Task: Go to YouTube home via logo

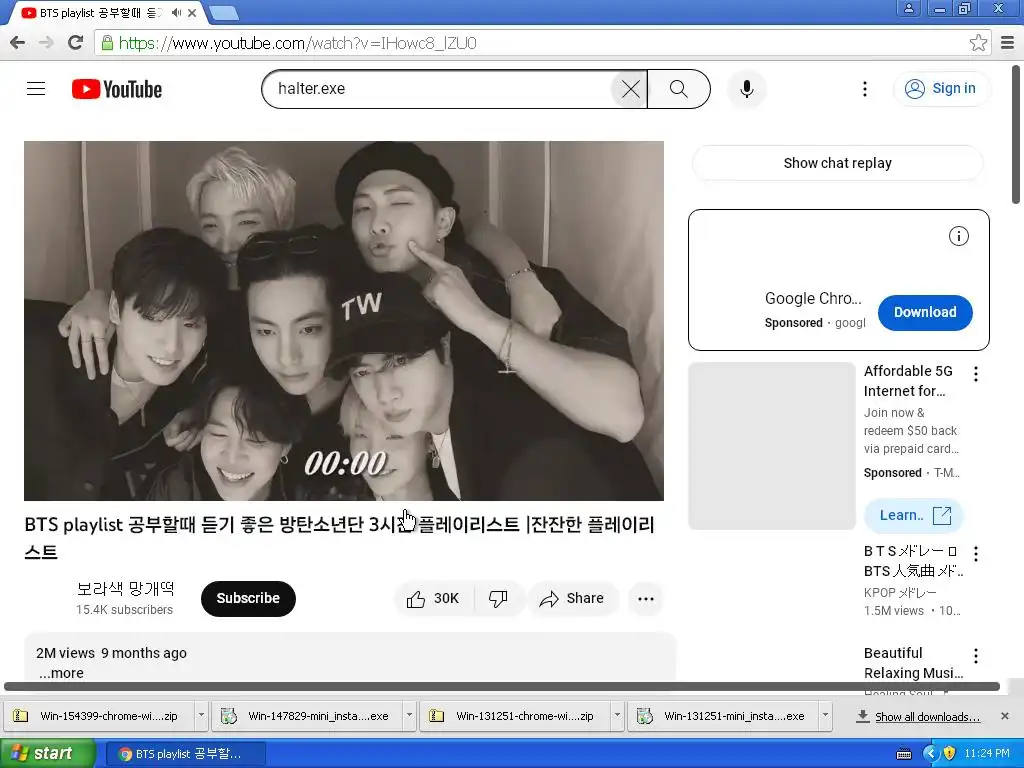Action: [x=117, y=89]
